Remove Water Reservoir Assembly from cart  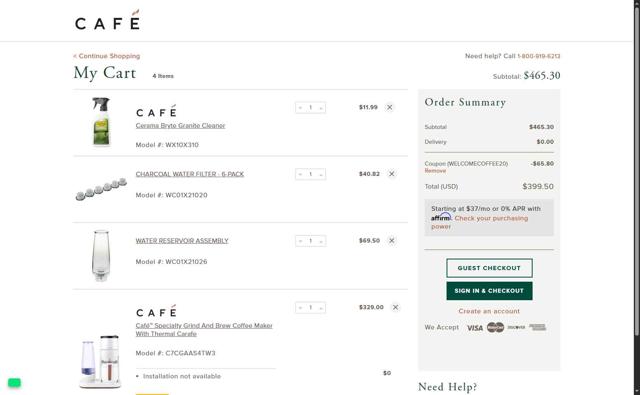pyautogui.click(x=391, y=241)
